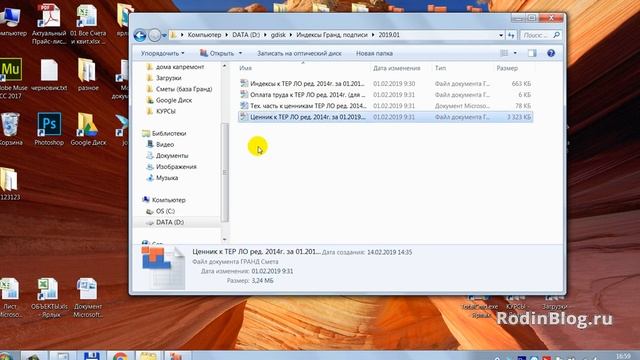The image size is (640, 360).
Task: Select the 'Google Диск' desktop shortcut
Action: [x=88, y=129]
